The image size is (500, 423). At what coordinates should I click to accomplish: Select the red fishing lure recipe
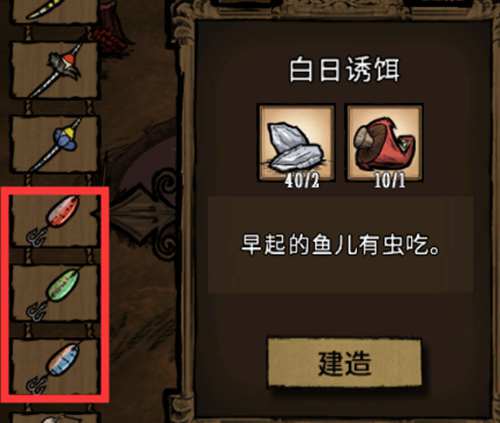point(55,221)
